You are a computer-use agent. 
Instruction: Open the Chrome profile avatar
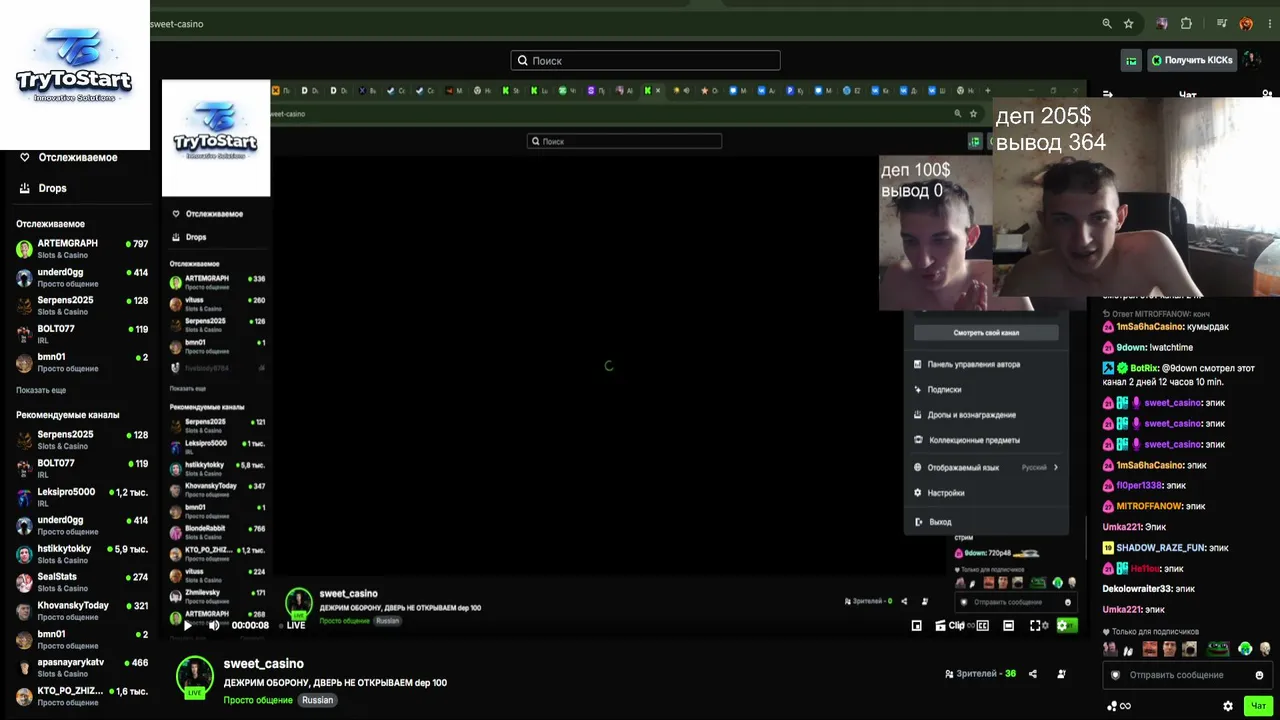(1246, 24)
